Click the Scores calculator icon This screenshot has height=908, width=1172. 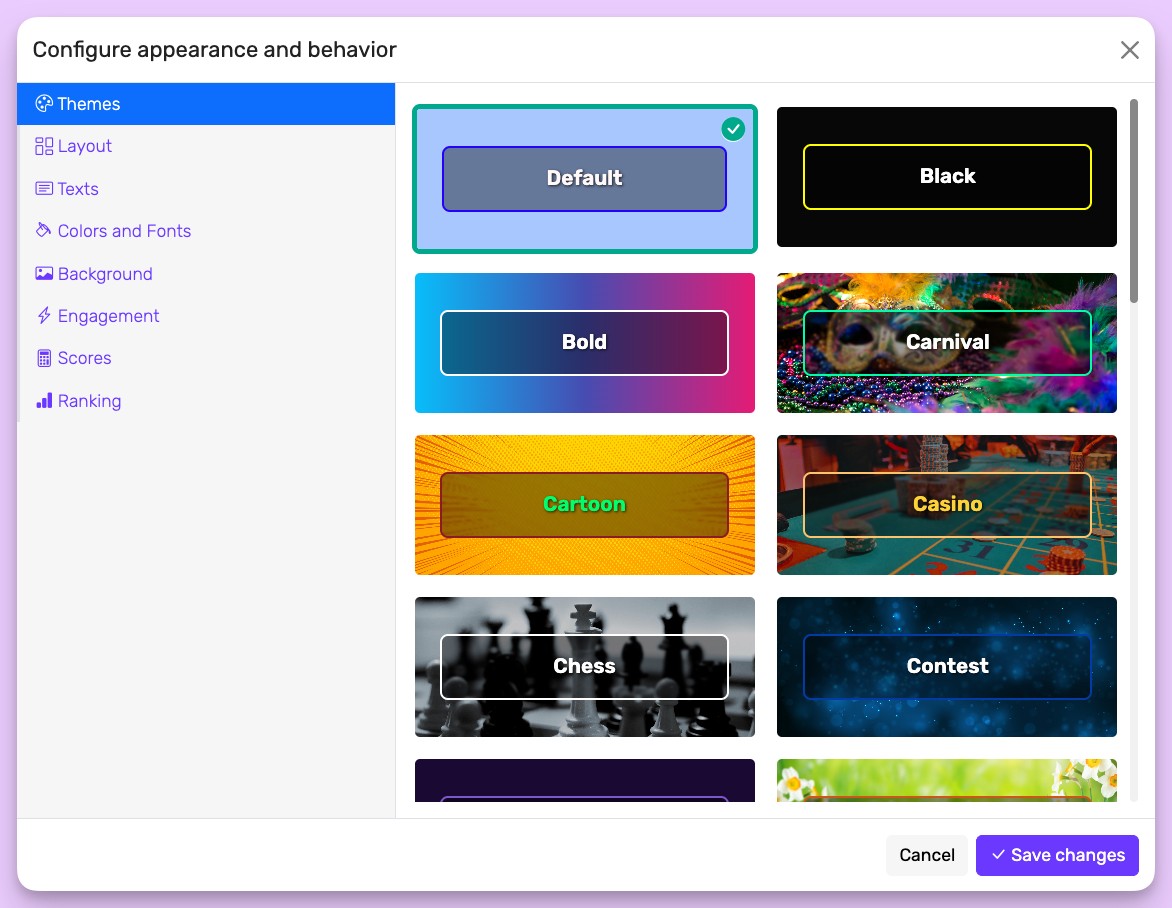point(44,358)
